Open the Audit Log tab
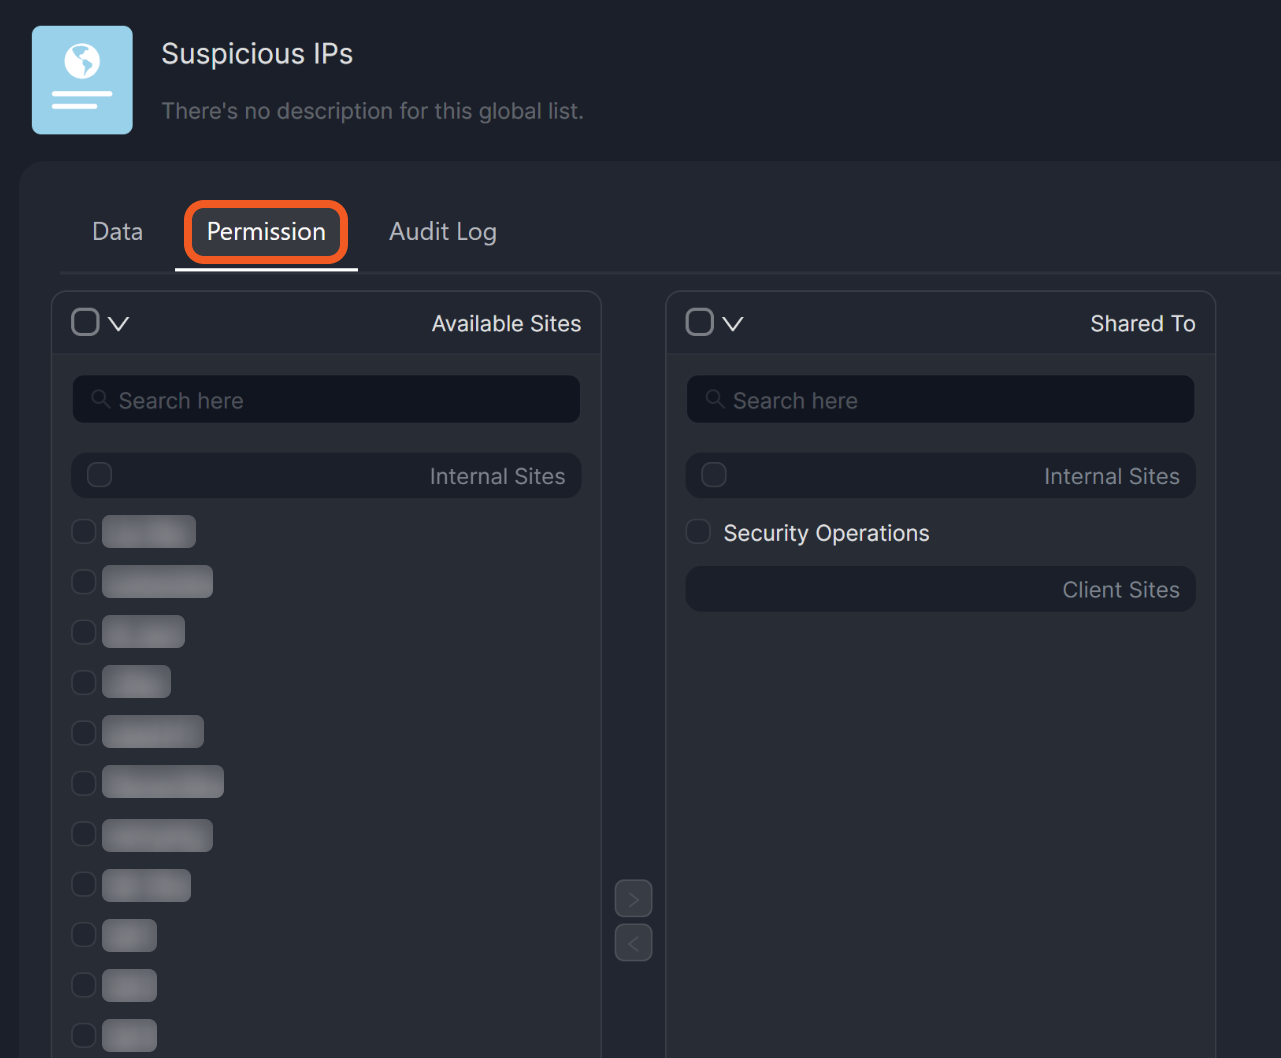The height and width of the screenshot is (1058, 1281). [x=442, y=232]
